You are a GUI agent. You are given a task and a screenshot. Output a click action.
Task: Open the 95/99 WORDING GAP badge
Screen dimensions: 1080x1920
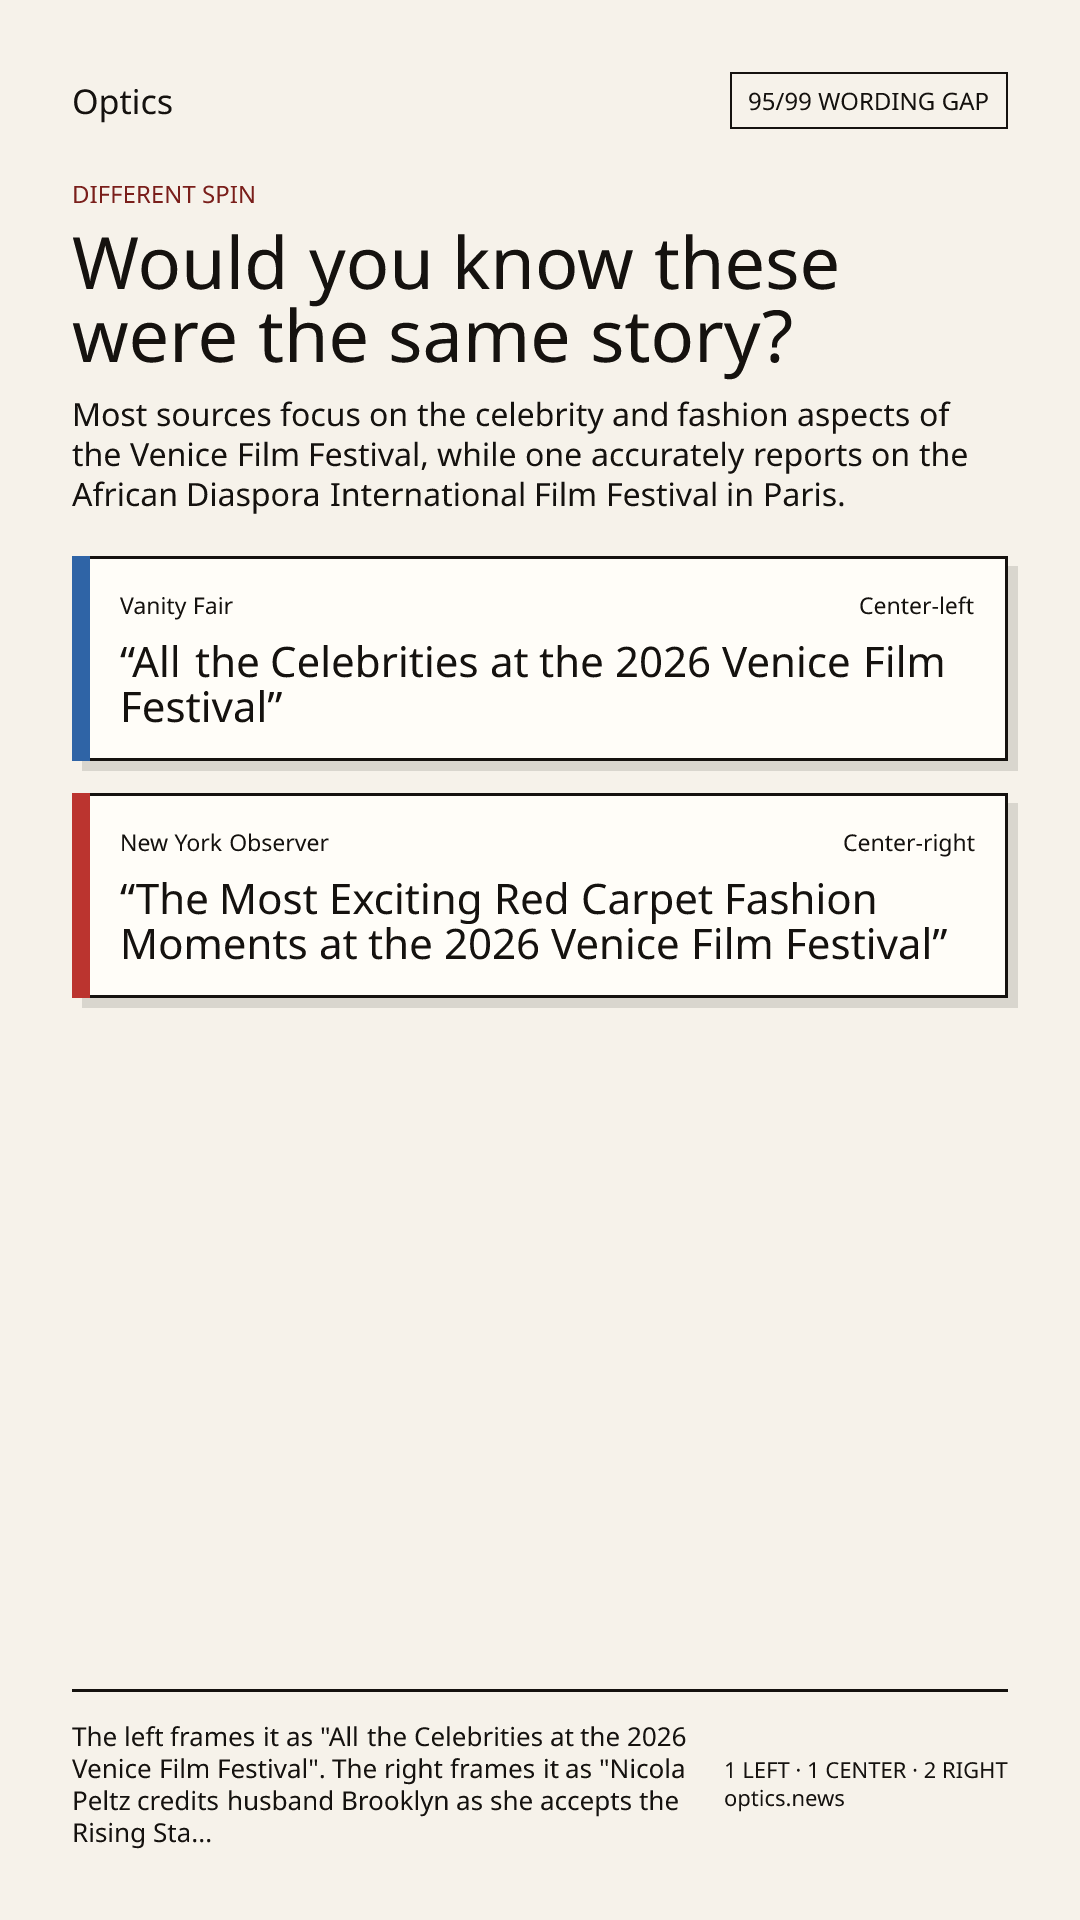point(868,101)
